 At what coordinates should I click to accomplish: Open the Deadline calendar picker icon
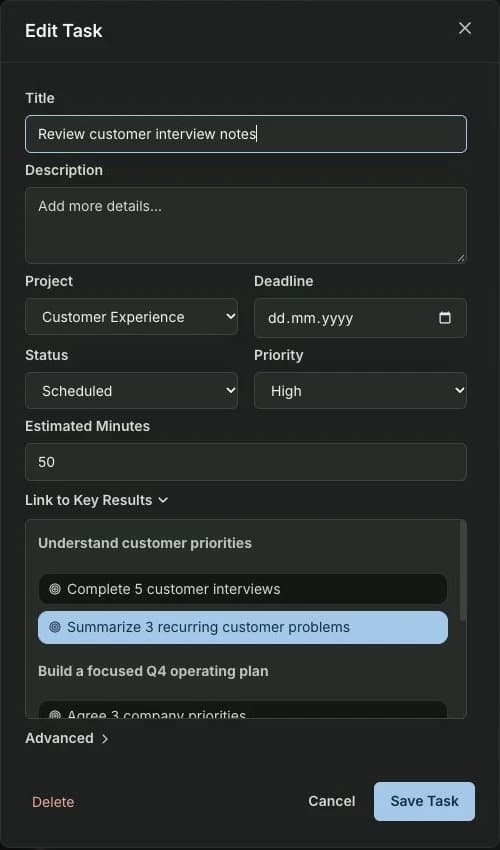pos(445,318)
